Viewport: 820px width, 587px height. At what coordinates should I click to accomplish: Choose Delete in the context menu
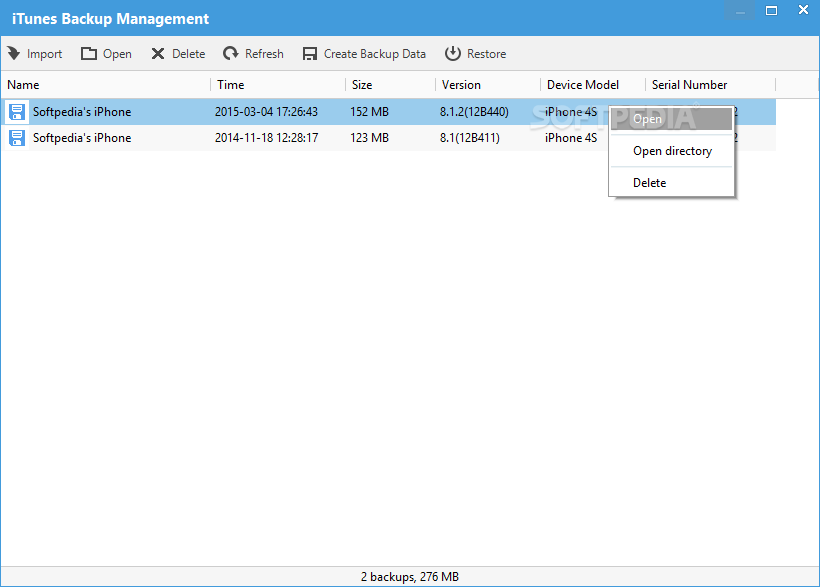coord(671,183)
